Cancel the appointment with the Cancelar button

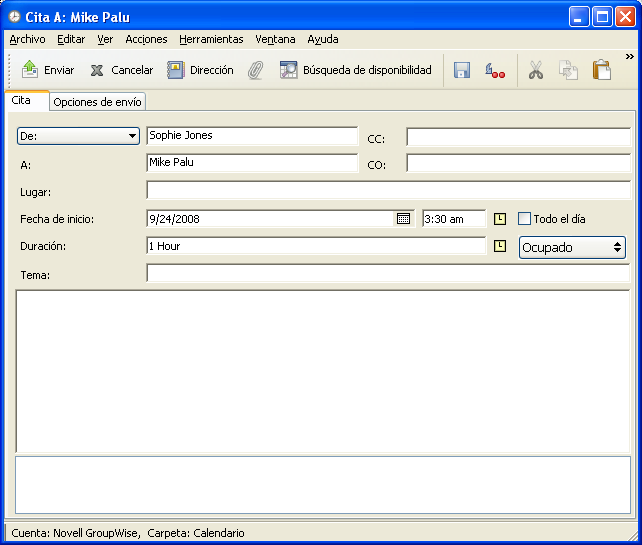(x=121, y=70)
